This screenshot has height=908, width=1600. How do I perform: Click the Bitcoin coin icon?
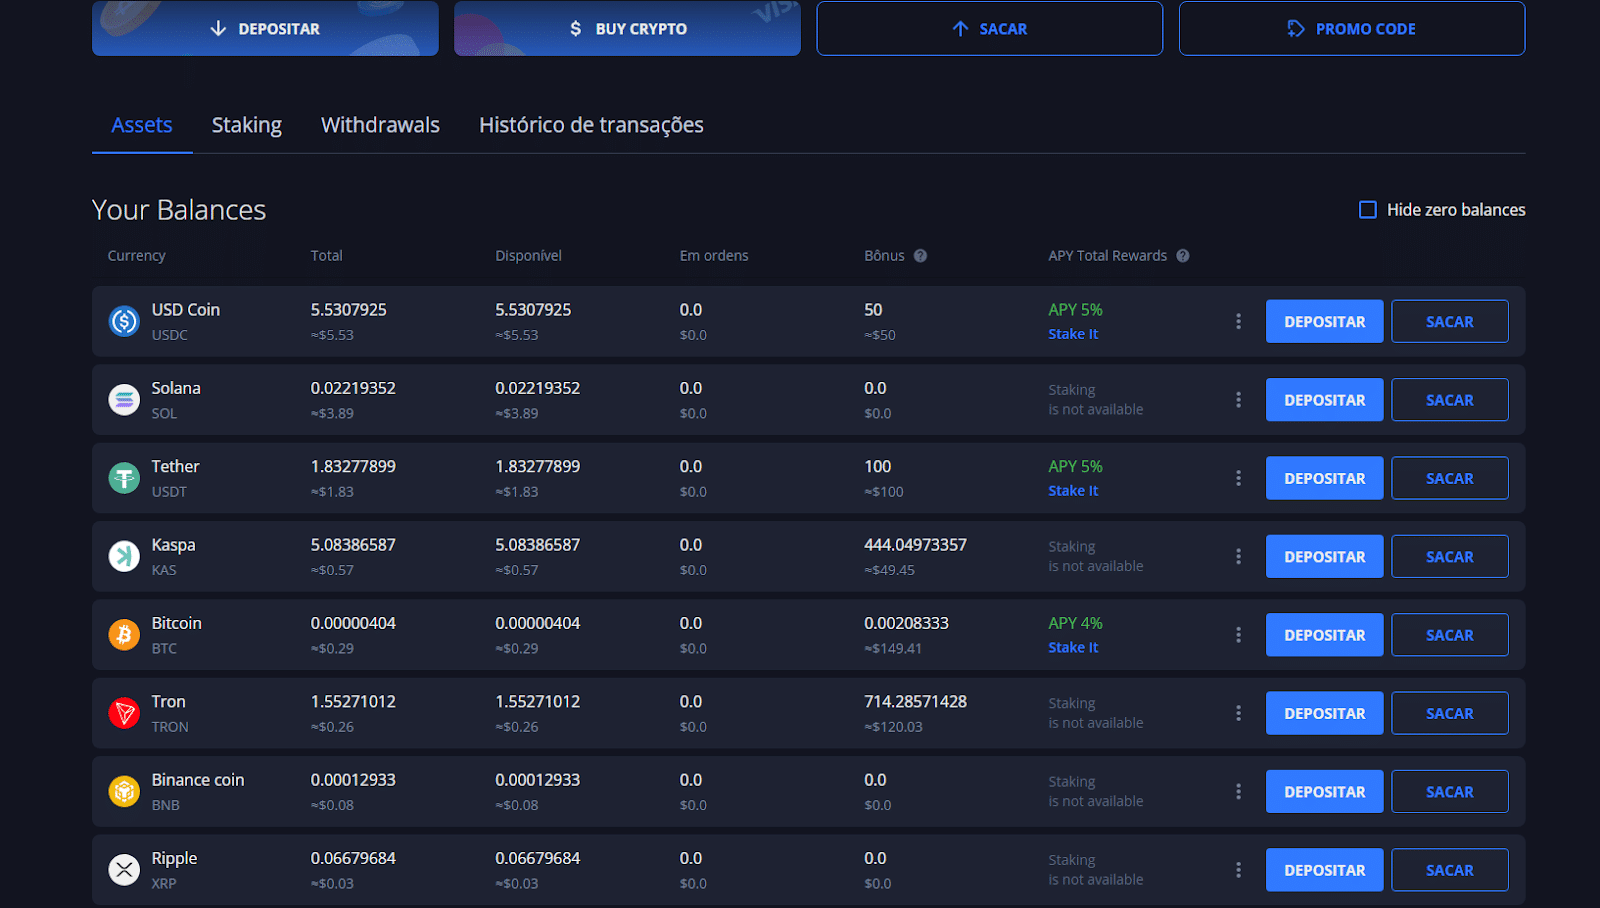[x=124, y=635]
